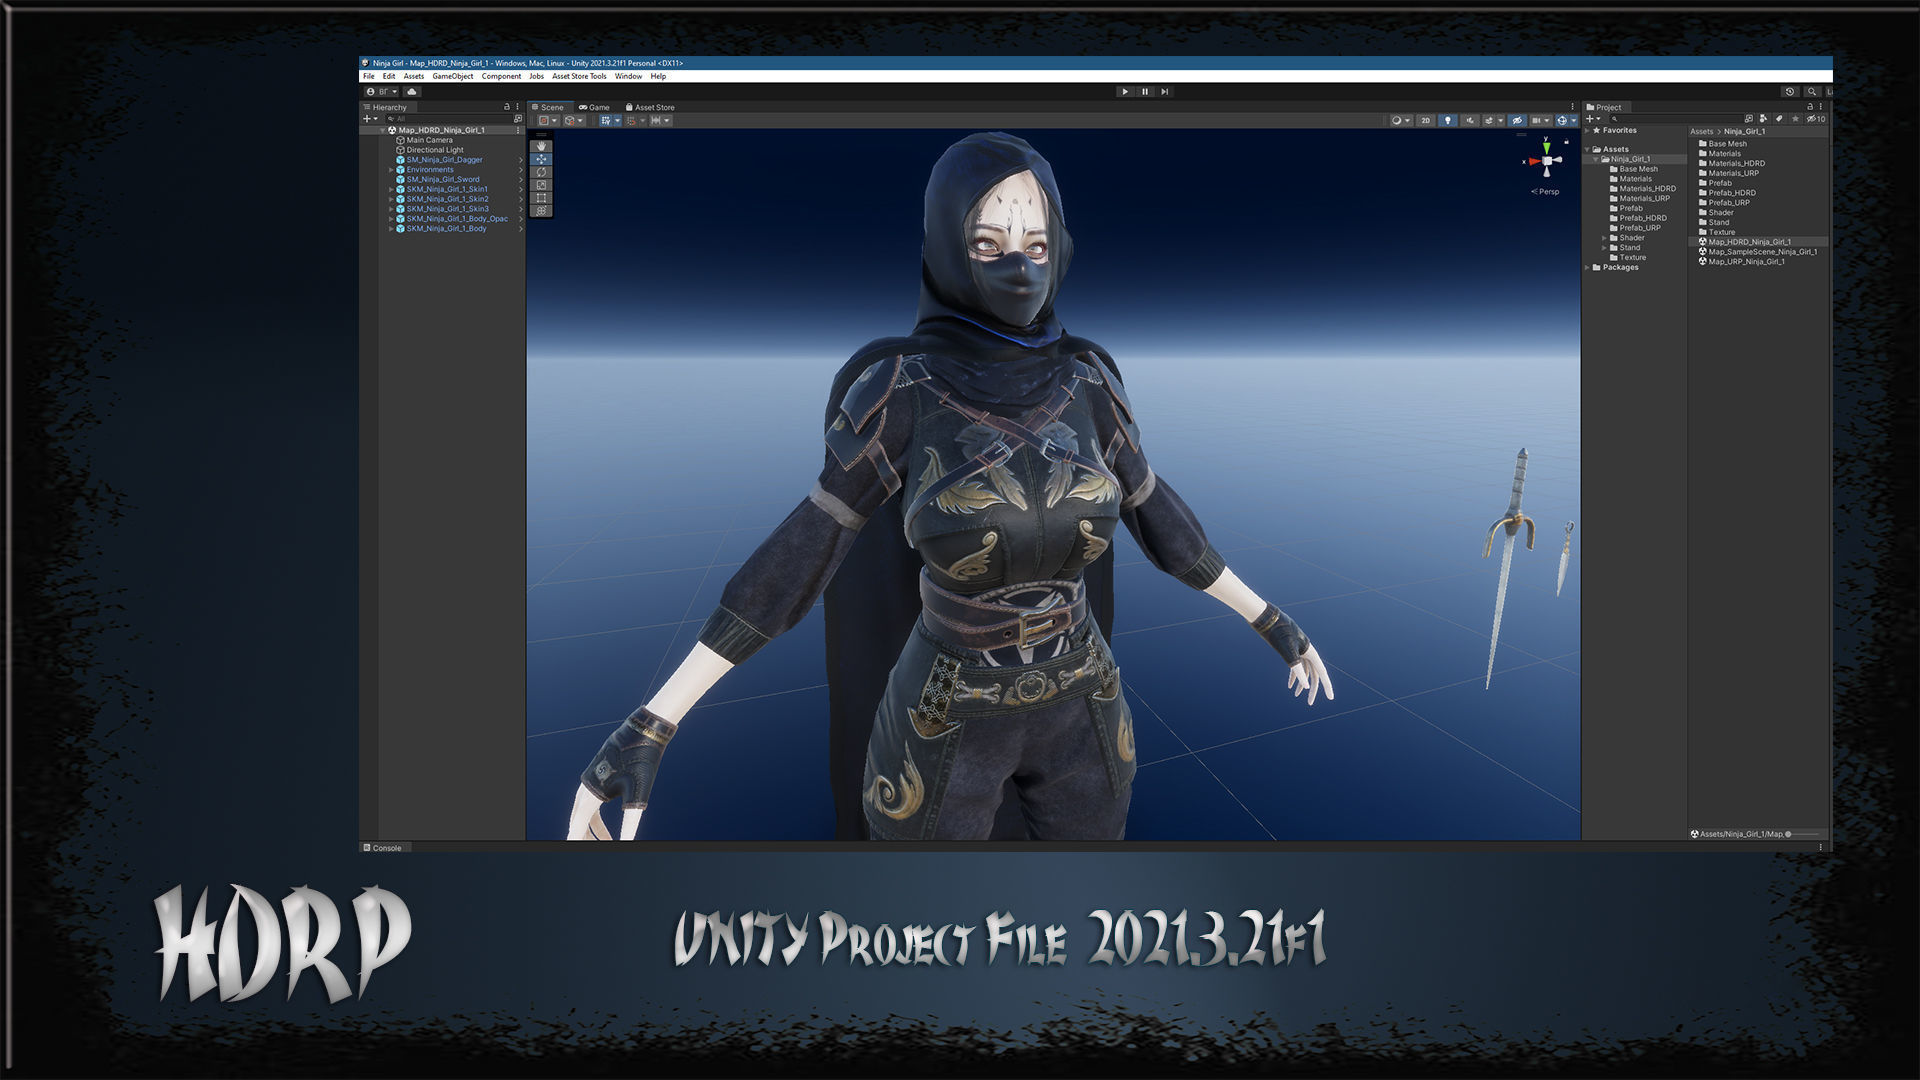The width and height of the screenshot is (1920, 1080).
Task: Click the Step frame button
Action: 1164,91
